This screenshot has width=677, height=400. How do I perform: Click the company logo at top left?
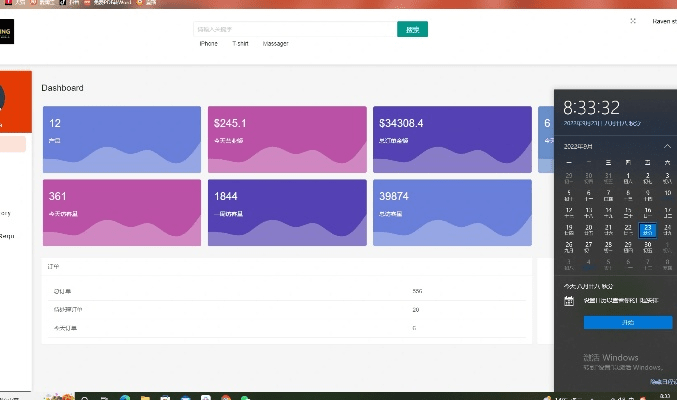6,31
